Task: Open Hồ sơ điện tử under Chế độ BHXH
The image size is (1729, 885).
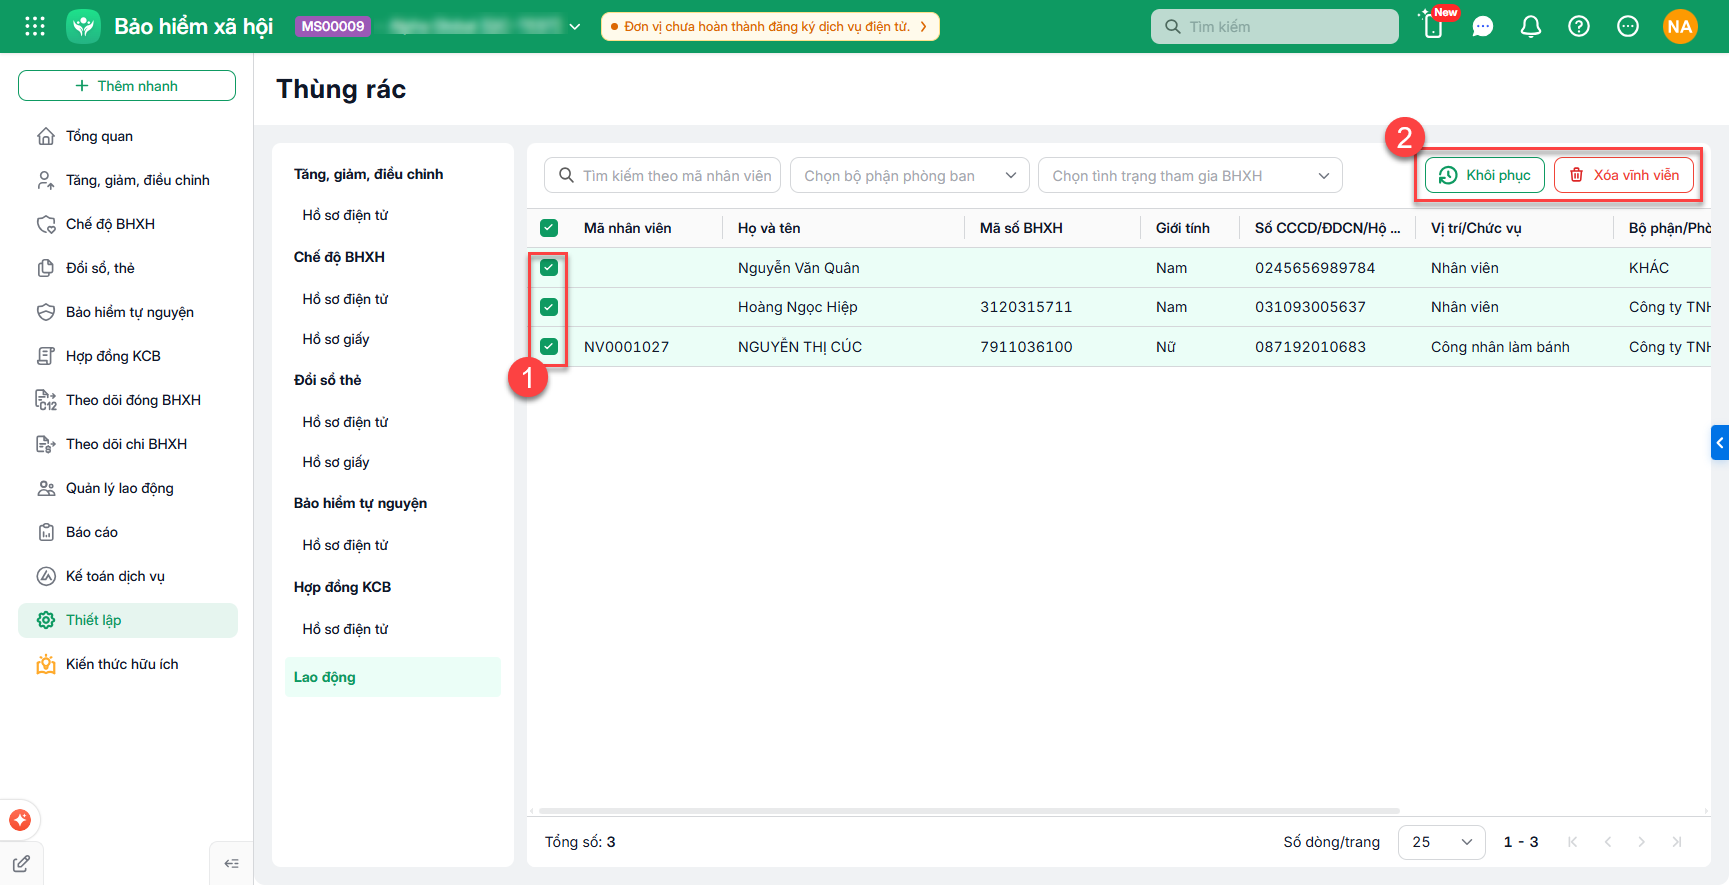Action: [345, 299]
